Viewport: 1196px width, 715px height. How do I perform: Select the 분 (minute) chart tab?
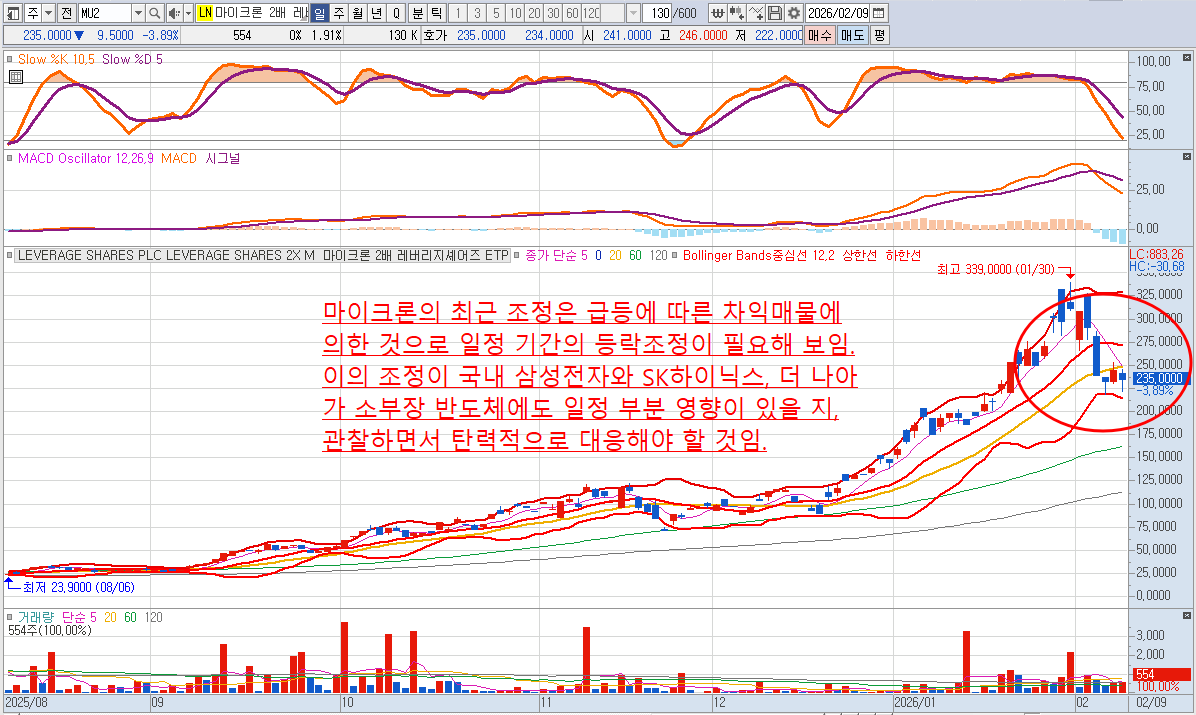tap(417, 13)
